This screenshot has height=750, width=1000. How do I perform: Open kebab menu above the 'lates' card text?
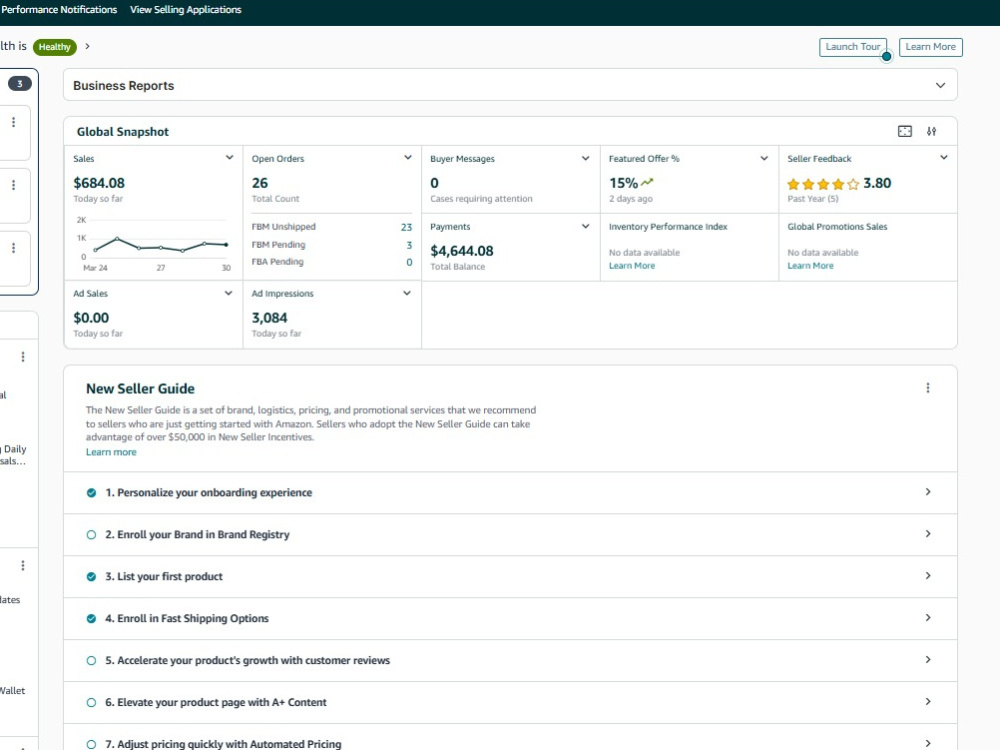pos(23,565)
